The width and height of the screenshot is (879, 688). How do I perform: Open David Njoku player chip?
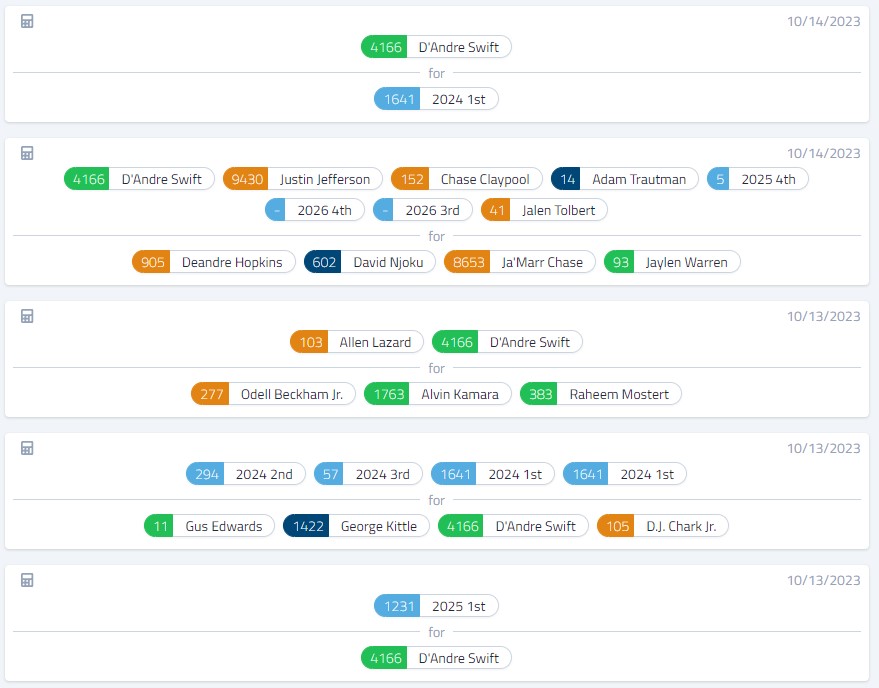[x=370, y=262]
